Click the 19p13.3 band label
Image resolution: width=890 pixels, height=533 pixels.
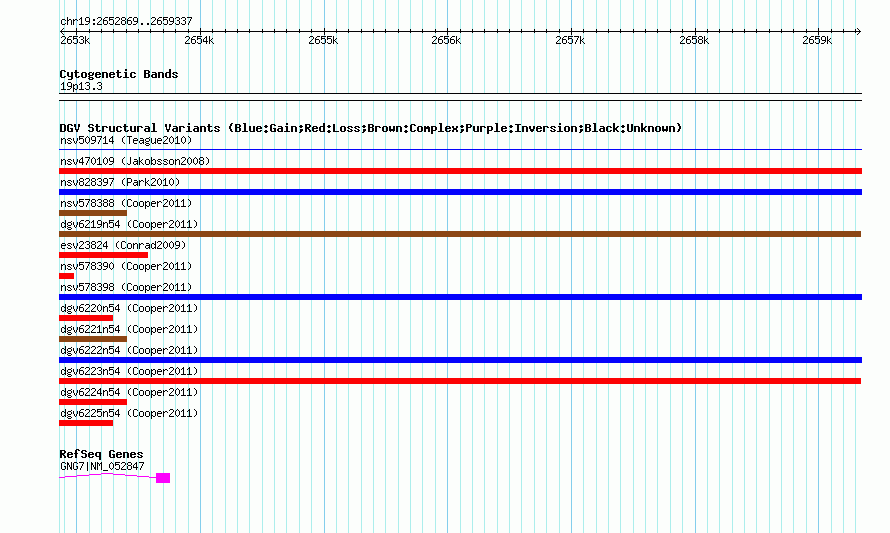[81, 86]
